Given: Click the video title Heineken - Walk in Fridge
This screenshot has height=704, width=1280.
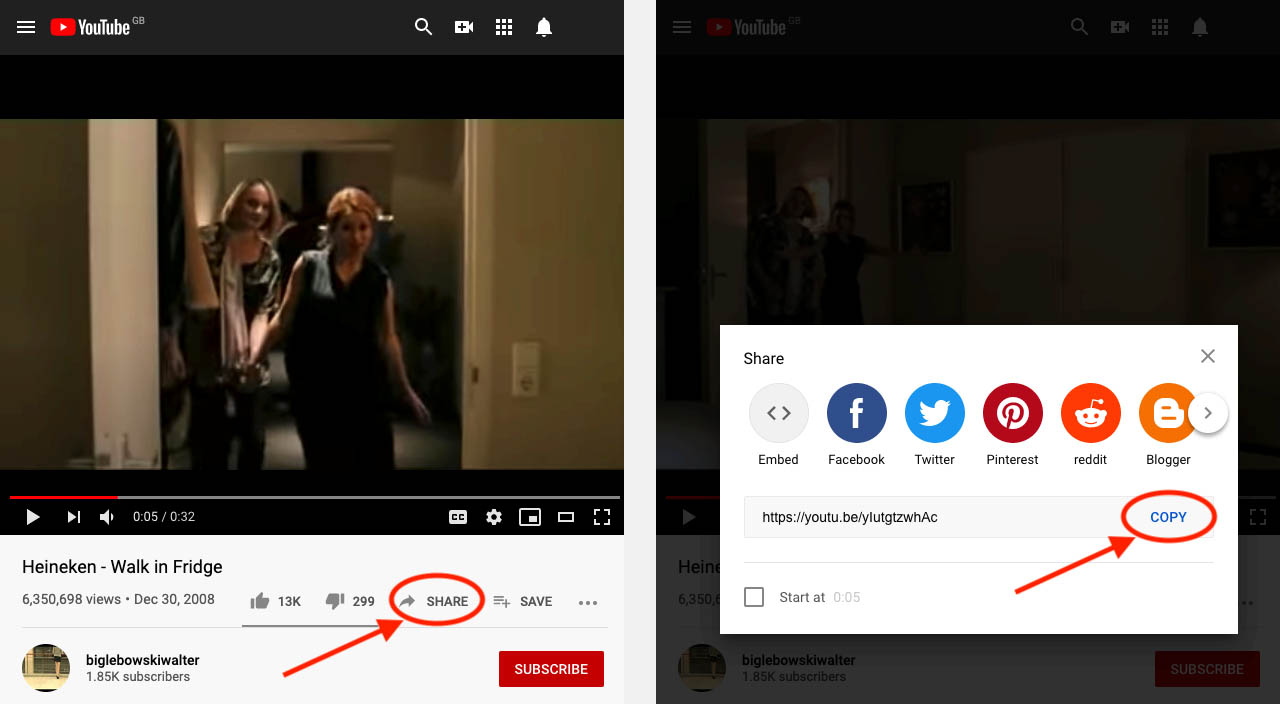Looking at the screenshot, I should [x=122, y=567].
